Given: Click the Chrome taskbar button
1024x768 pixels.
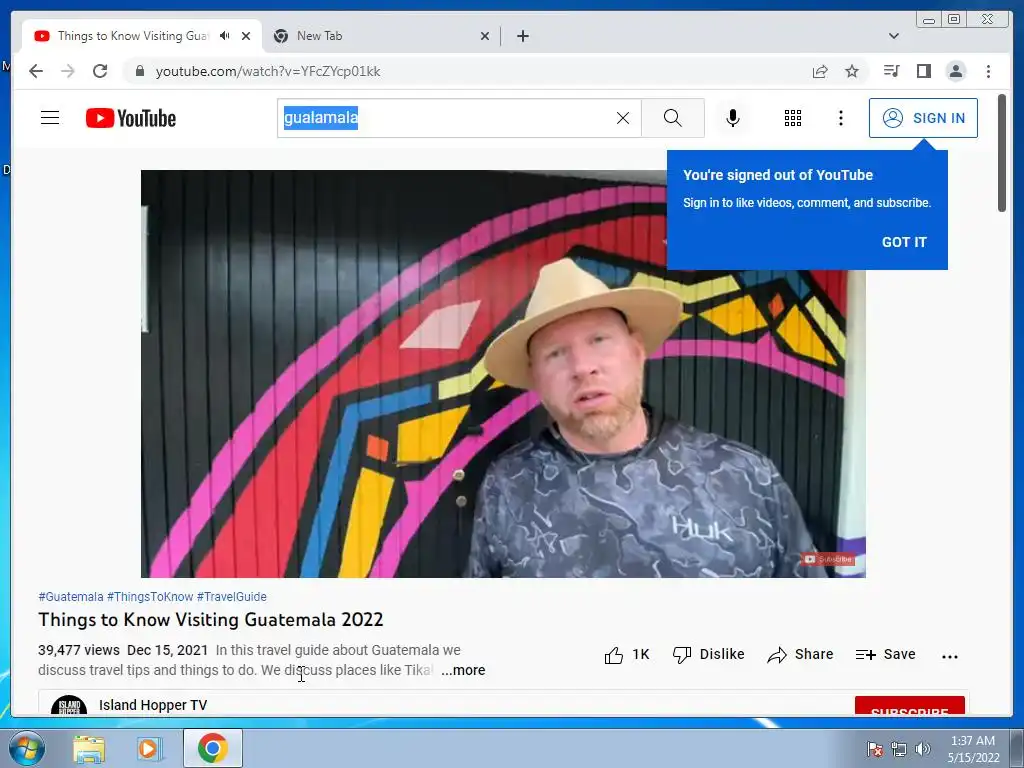Looking at the screenshot, I should tap(213, 748).
